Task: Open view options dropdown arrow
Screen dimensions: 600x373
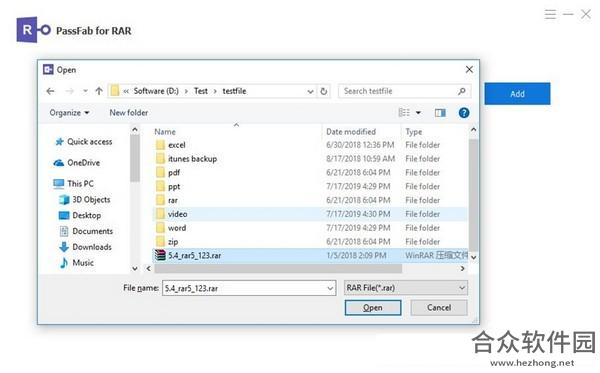Action: pyautogui.click(x=418, y=113)
